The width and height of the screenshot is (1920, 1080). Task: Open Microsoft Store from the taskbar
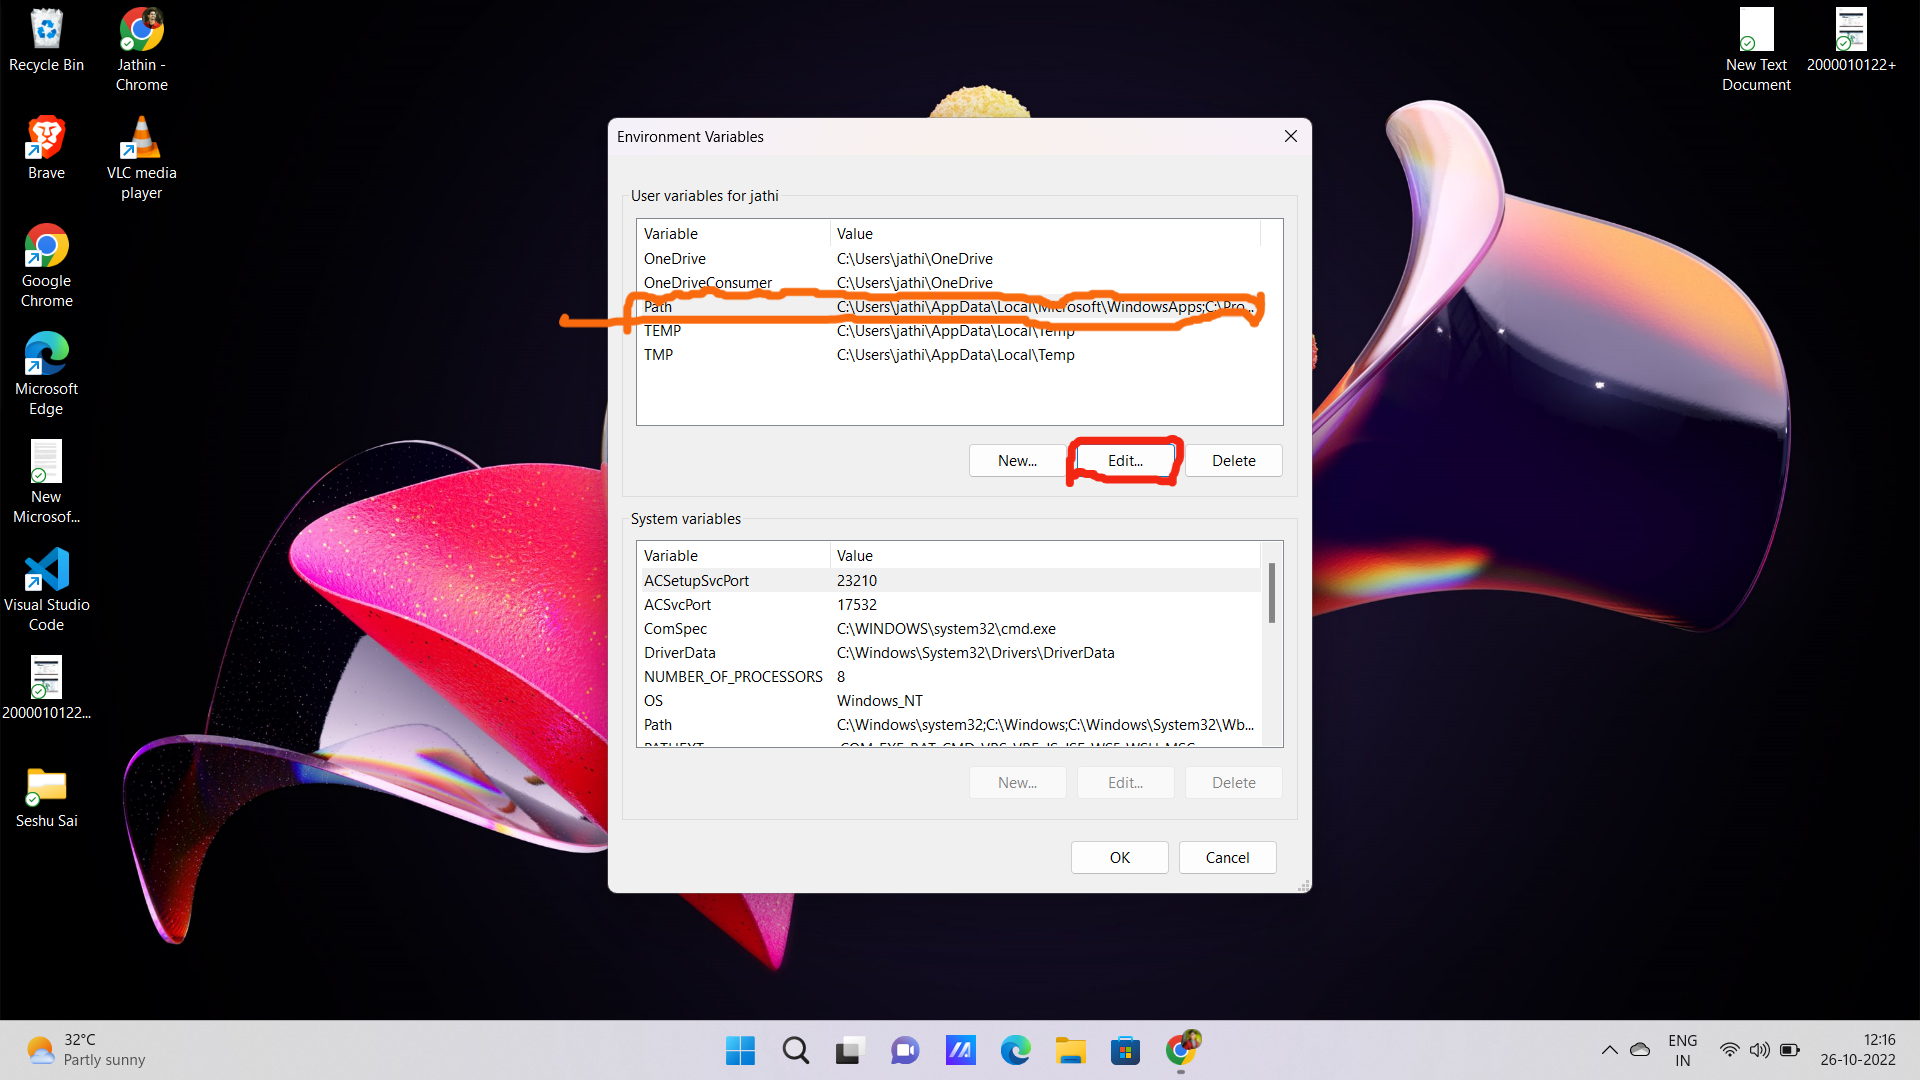tap(1125, 1051)
